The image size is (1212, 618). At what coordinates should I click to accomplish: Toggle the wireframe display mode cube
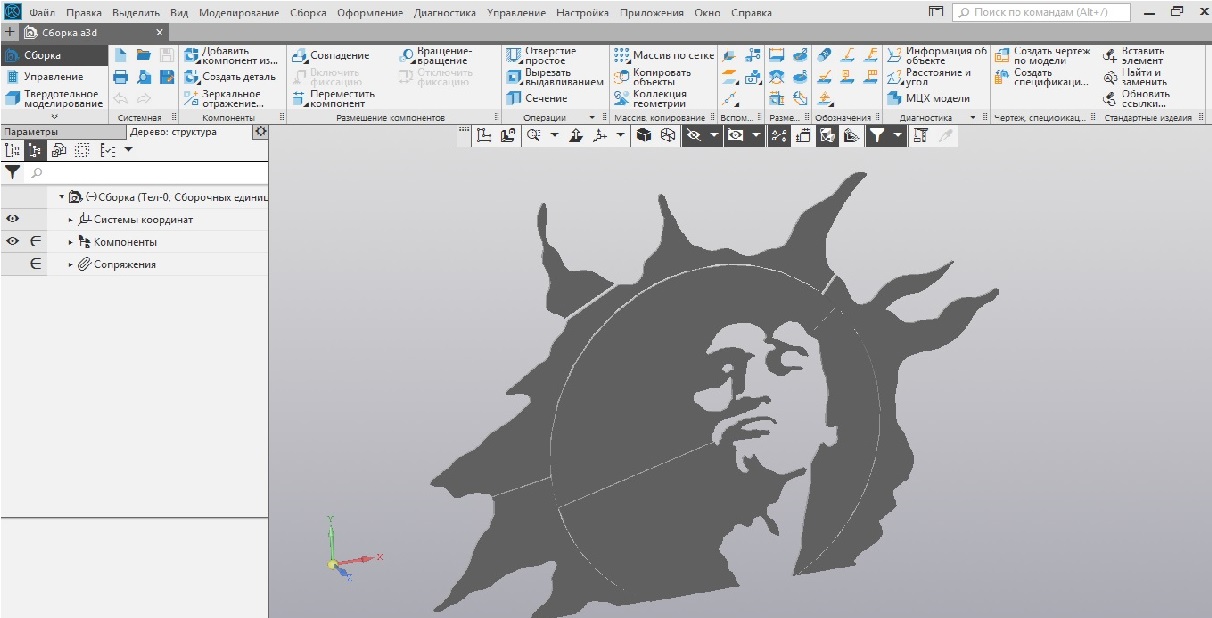point(668,135)
